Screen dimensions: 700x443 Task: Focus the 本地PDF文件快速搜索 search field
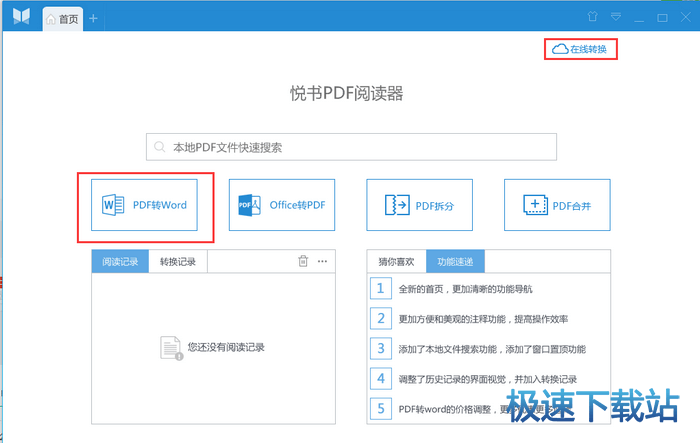(351, 147)
